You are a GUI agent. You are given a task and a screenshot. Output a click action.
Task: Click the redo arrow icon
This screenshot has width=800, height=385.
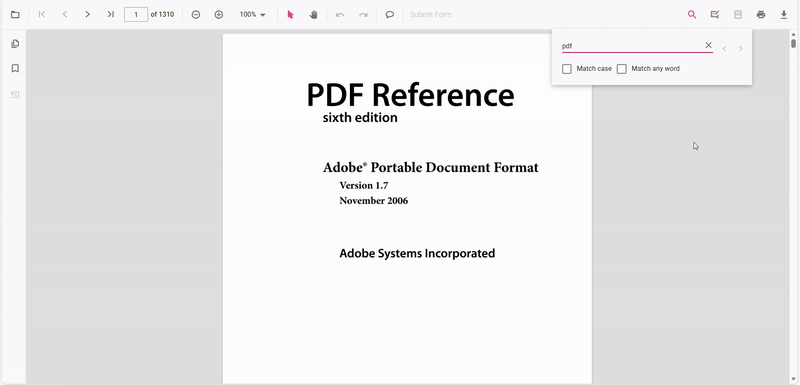(x=363, y=14)
